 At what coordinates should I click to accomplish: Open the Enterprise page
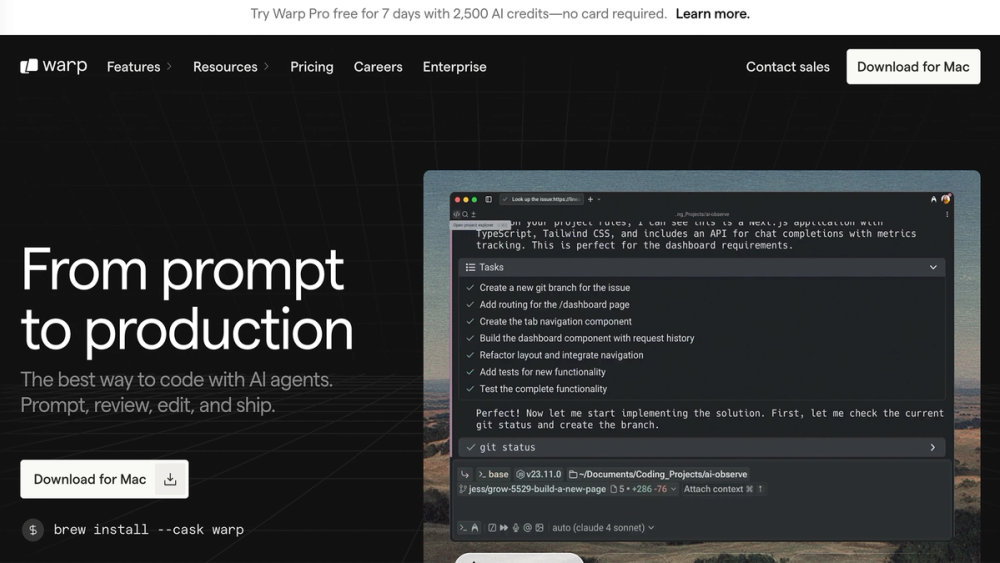coord(455,66)
